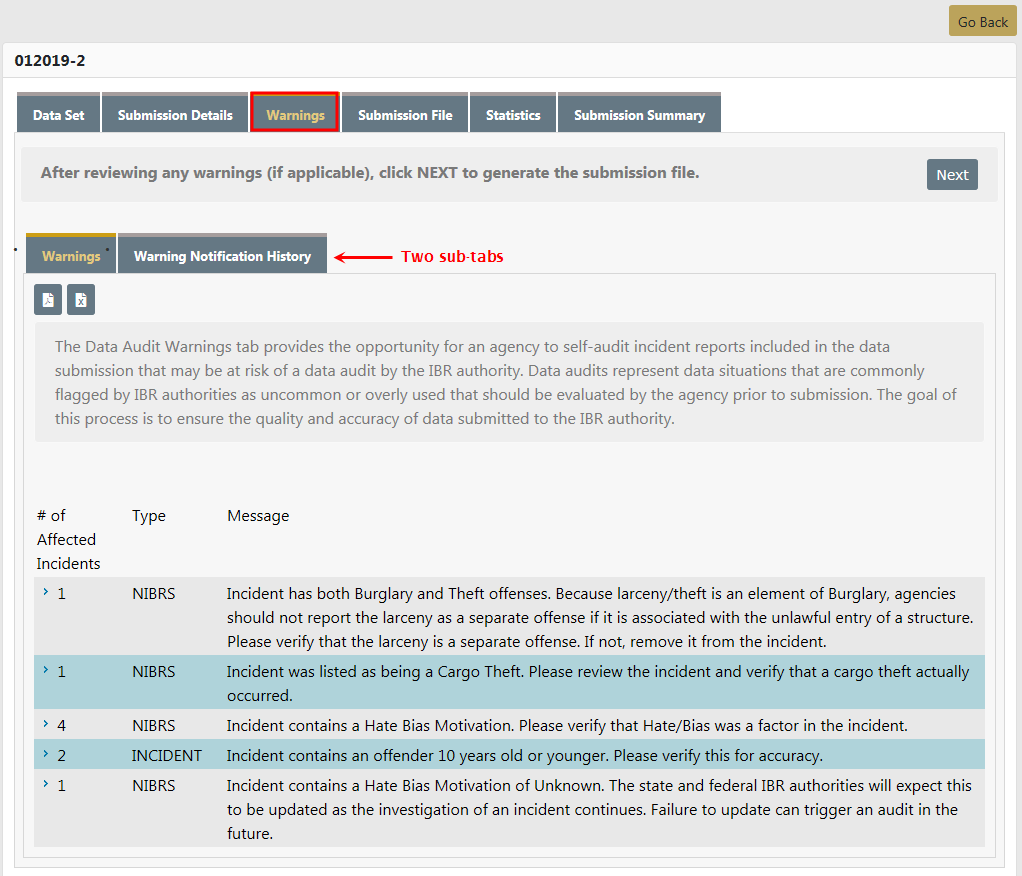Open the Data Set tab

click(x=59, y=115)
